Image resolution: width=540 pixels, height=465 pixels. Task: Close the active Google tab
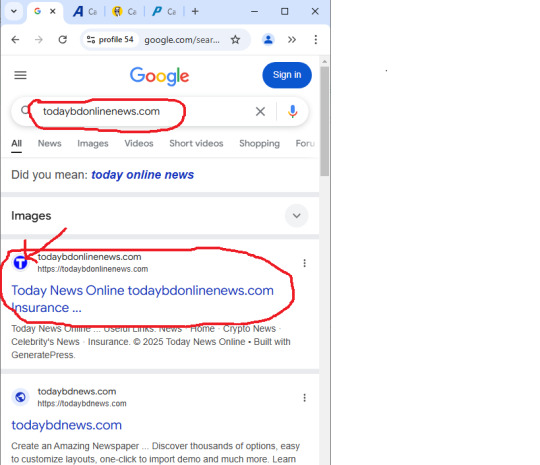tap(53, 11)
